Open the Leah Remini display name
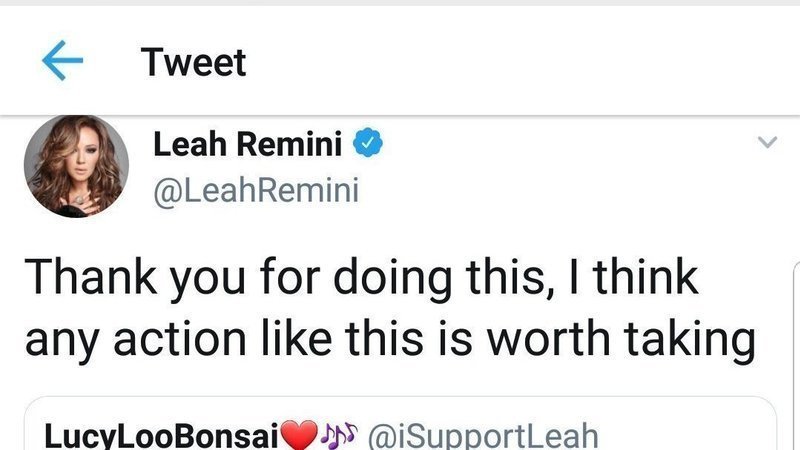Viewport: 800px width, 450px height. point(247,145)
